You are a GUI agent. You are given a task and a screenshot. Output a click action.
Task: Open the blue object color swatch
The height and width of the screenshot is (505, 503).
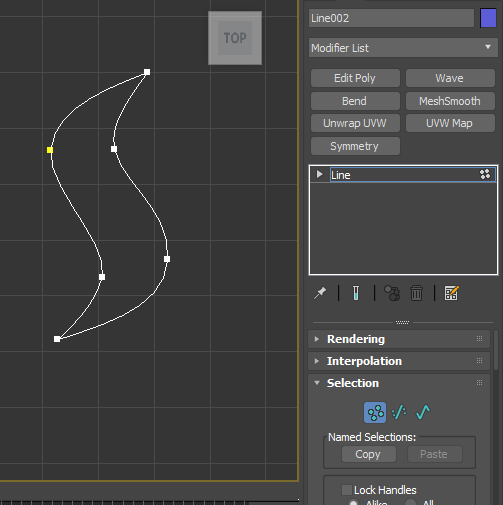click(488, 18)
